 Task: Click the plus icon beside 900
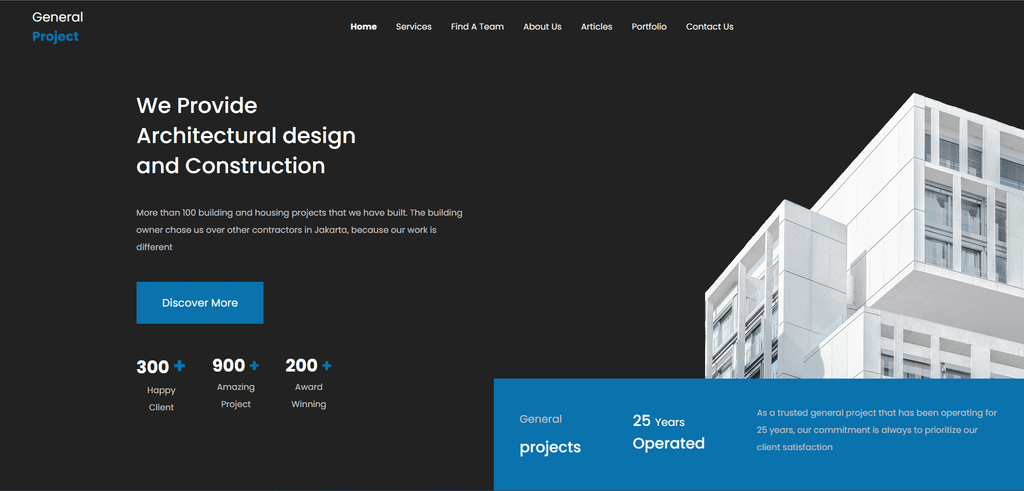pos(254,366)
